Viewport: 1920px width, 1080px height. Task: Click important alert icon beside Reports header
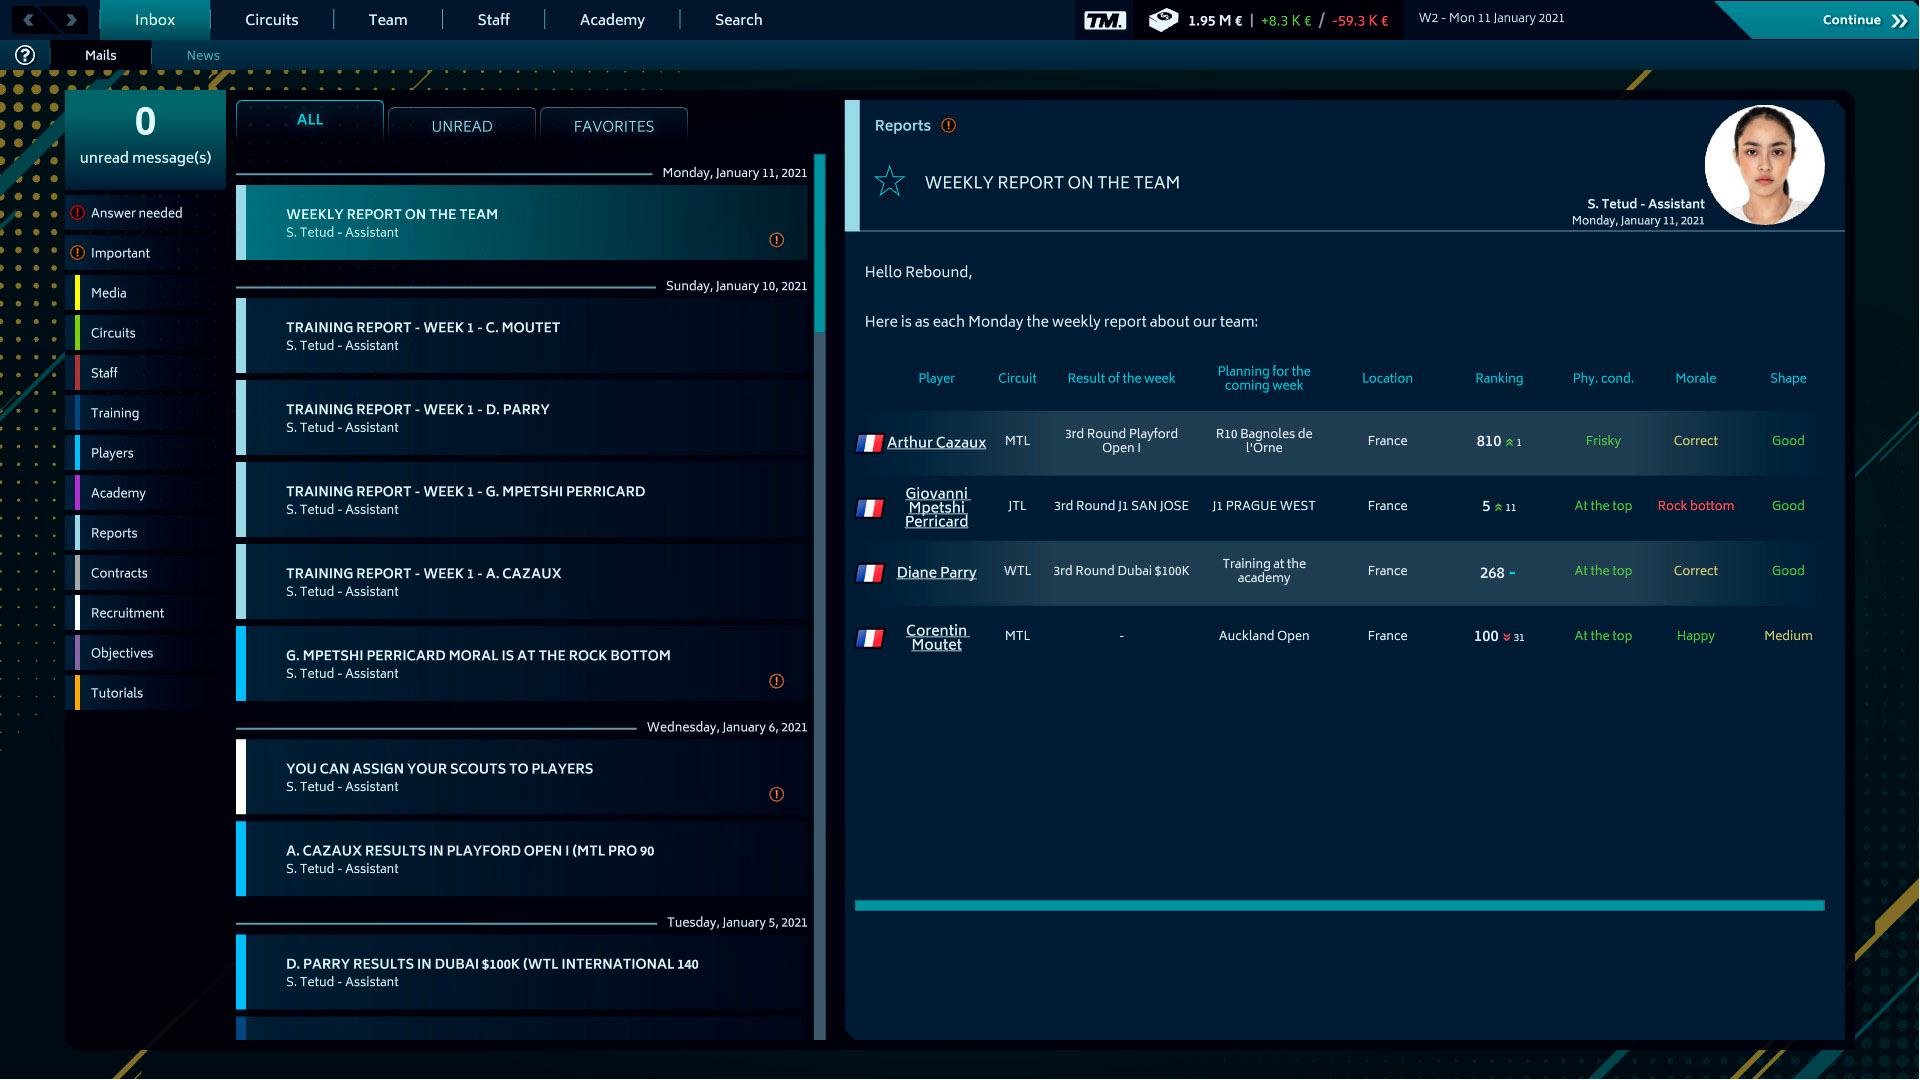pos(949,126)
